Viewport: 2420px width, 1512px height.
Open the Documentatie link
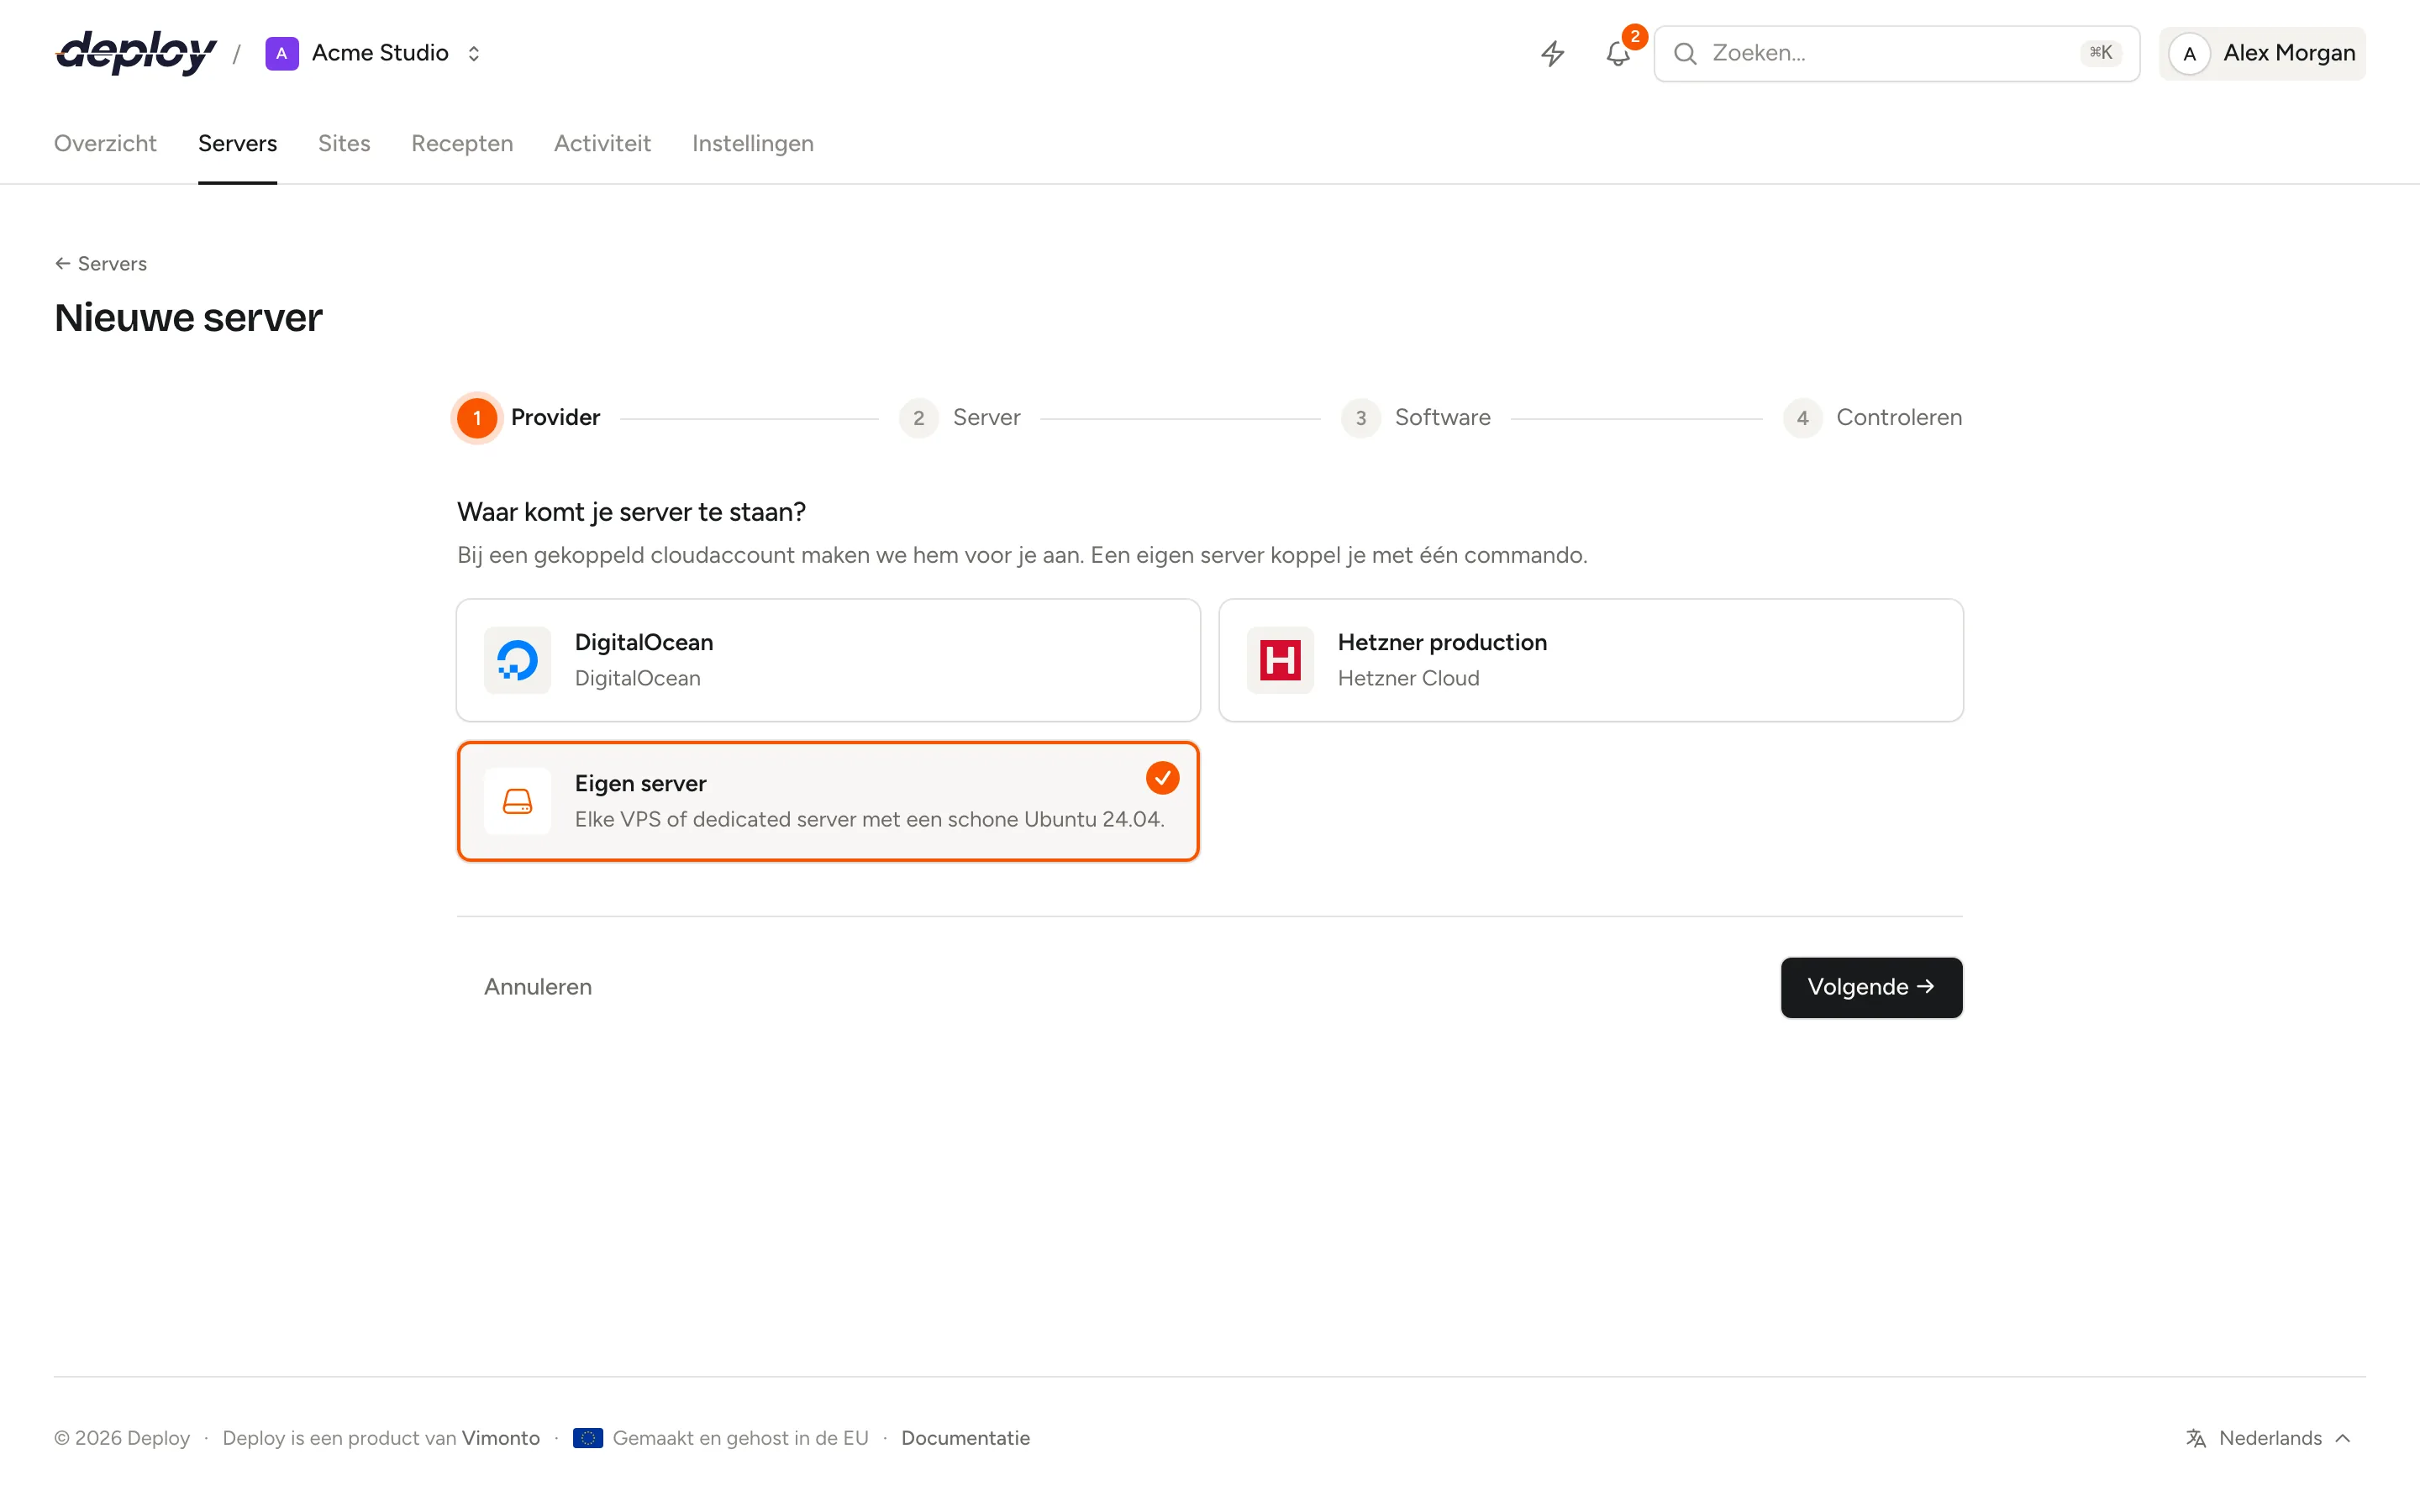click(965, 1438)
